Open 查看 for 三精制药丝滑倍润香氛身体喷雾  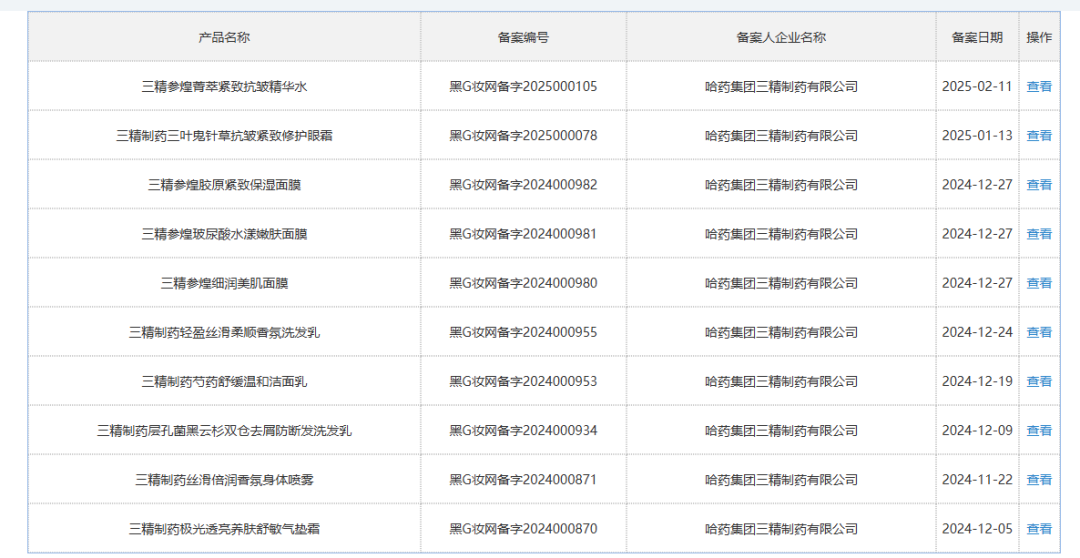click(x=1039, y=480)
